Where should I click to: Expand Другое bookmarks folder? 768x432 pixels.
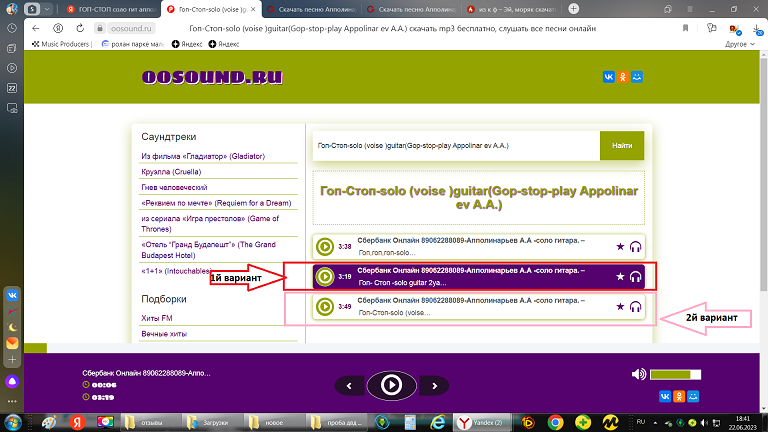coord(740,44)
